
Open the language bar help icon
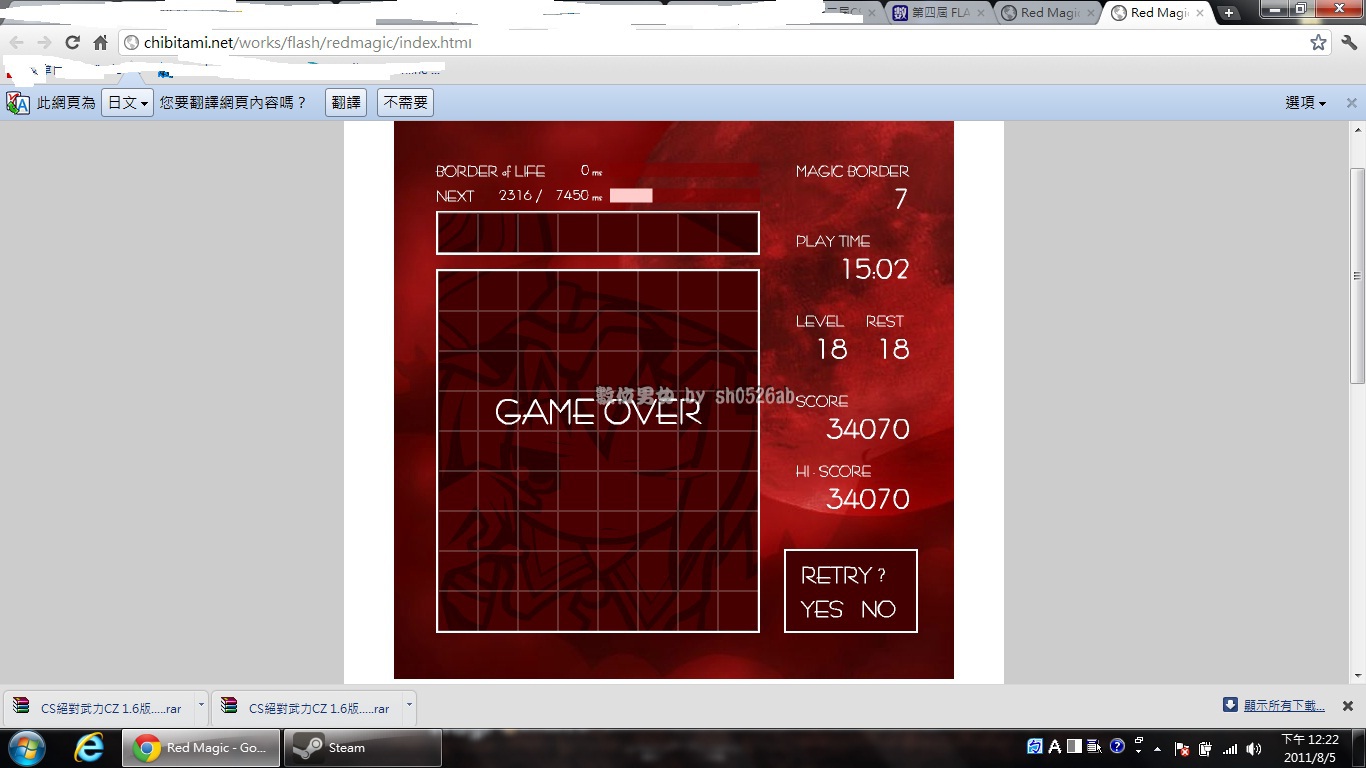click(x=1117, y=746)
